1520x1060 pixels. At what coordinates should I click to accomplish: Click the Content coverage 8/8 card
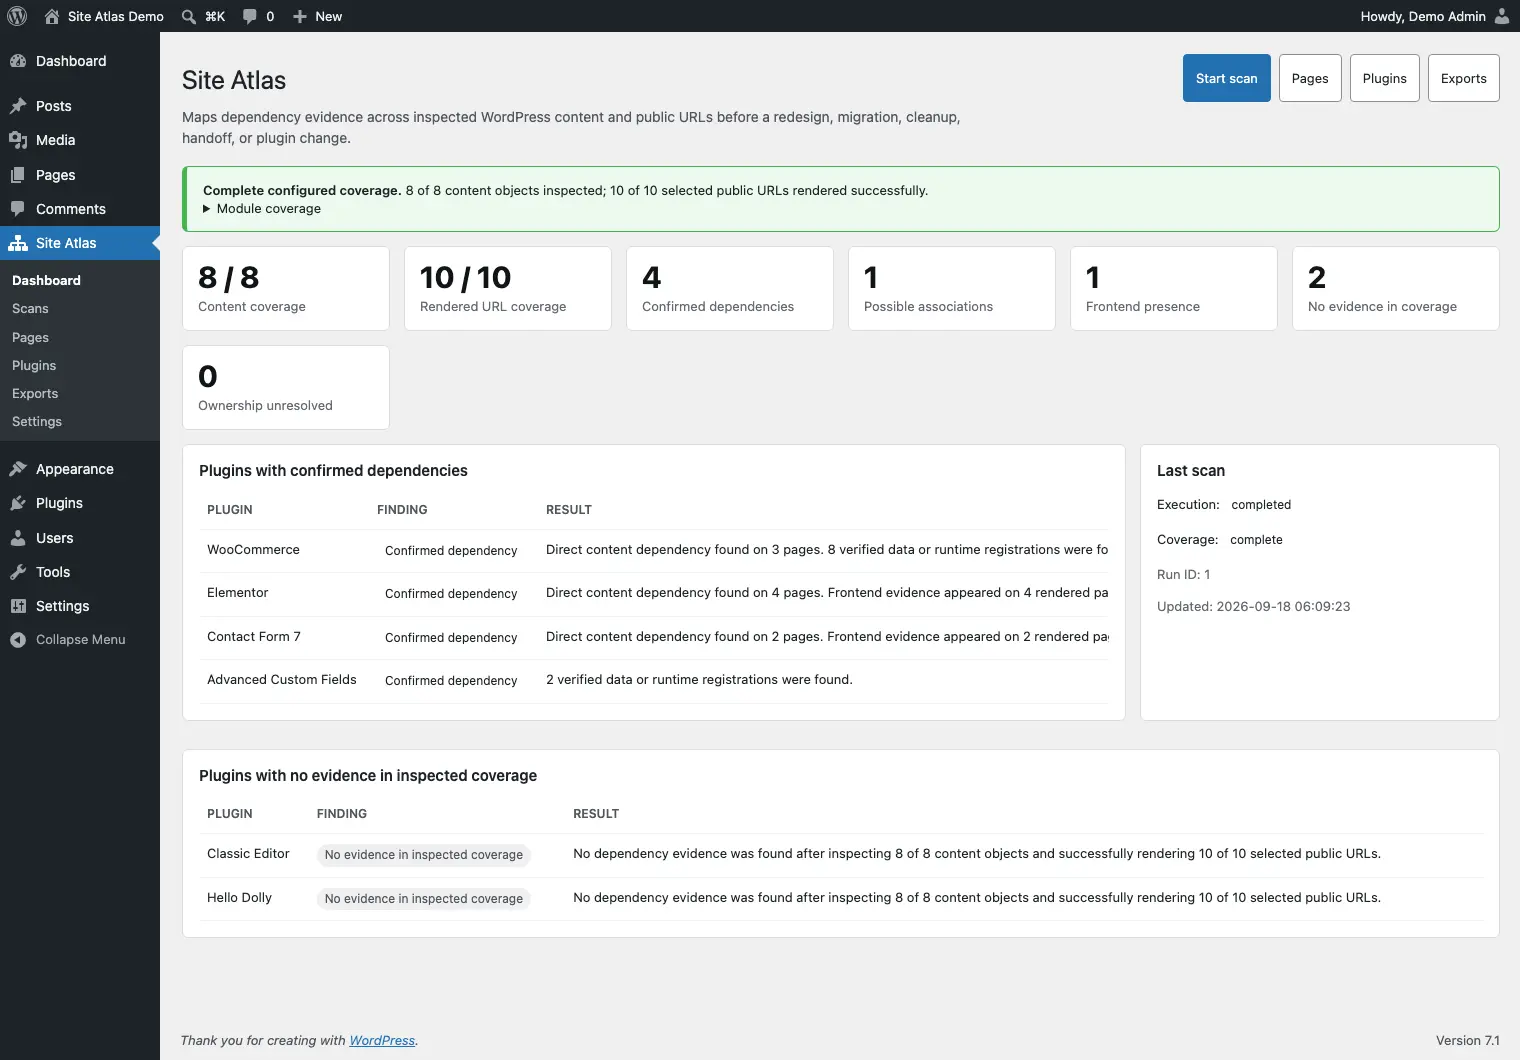pos(286,288)
